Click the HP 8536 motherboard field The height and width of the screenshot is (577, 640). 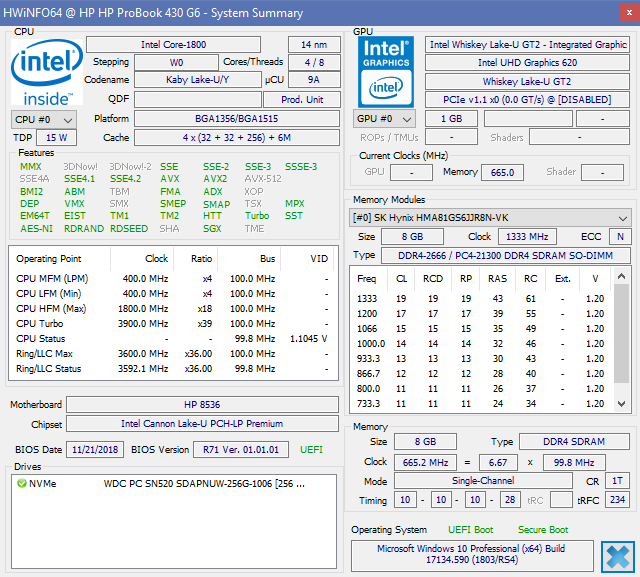point(202,404)
